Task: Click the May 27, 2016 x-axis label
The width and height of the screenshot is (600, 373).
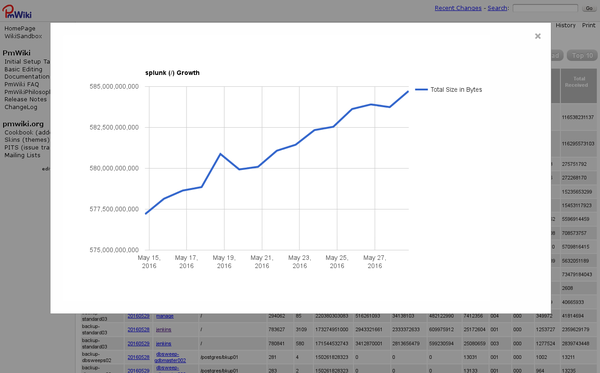Action: point(375,262)
